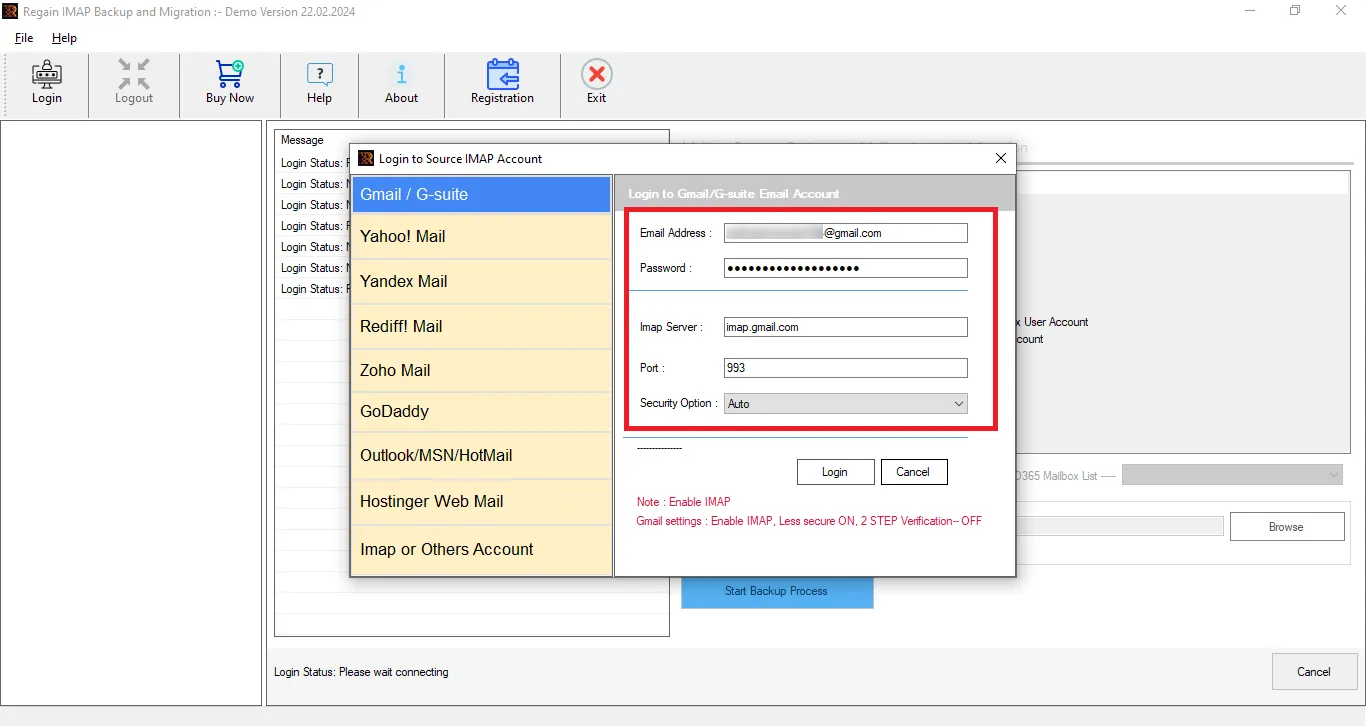Click the Password field
Viewport: 1366px width, 726px height.
845,268
